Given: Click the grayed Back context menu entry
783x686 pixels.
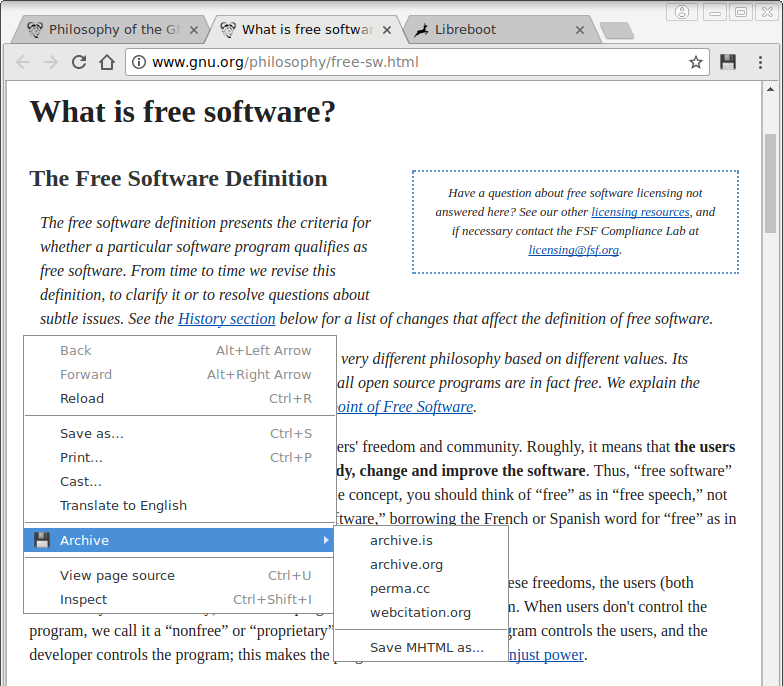Looking at the screenshot, I should click(180, 350).
